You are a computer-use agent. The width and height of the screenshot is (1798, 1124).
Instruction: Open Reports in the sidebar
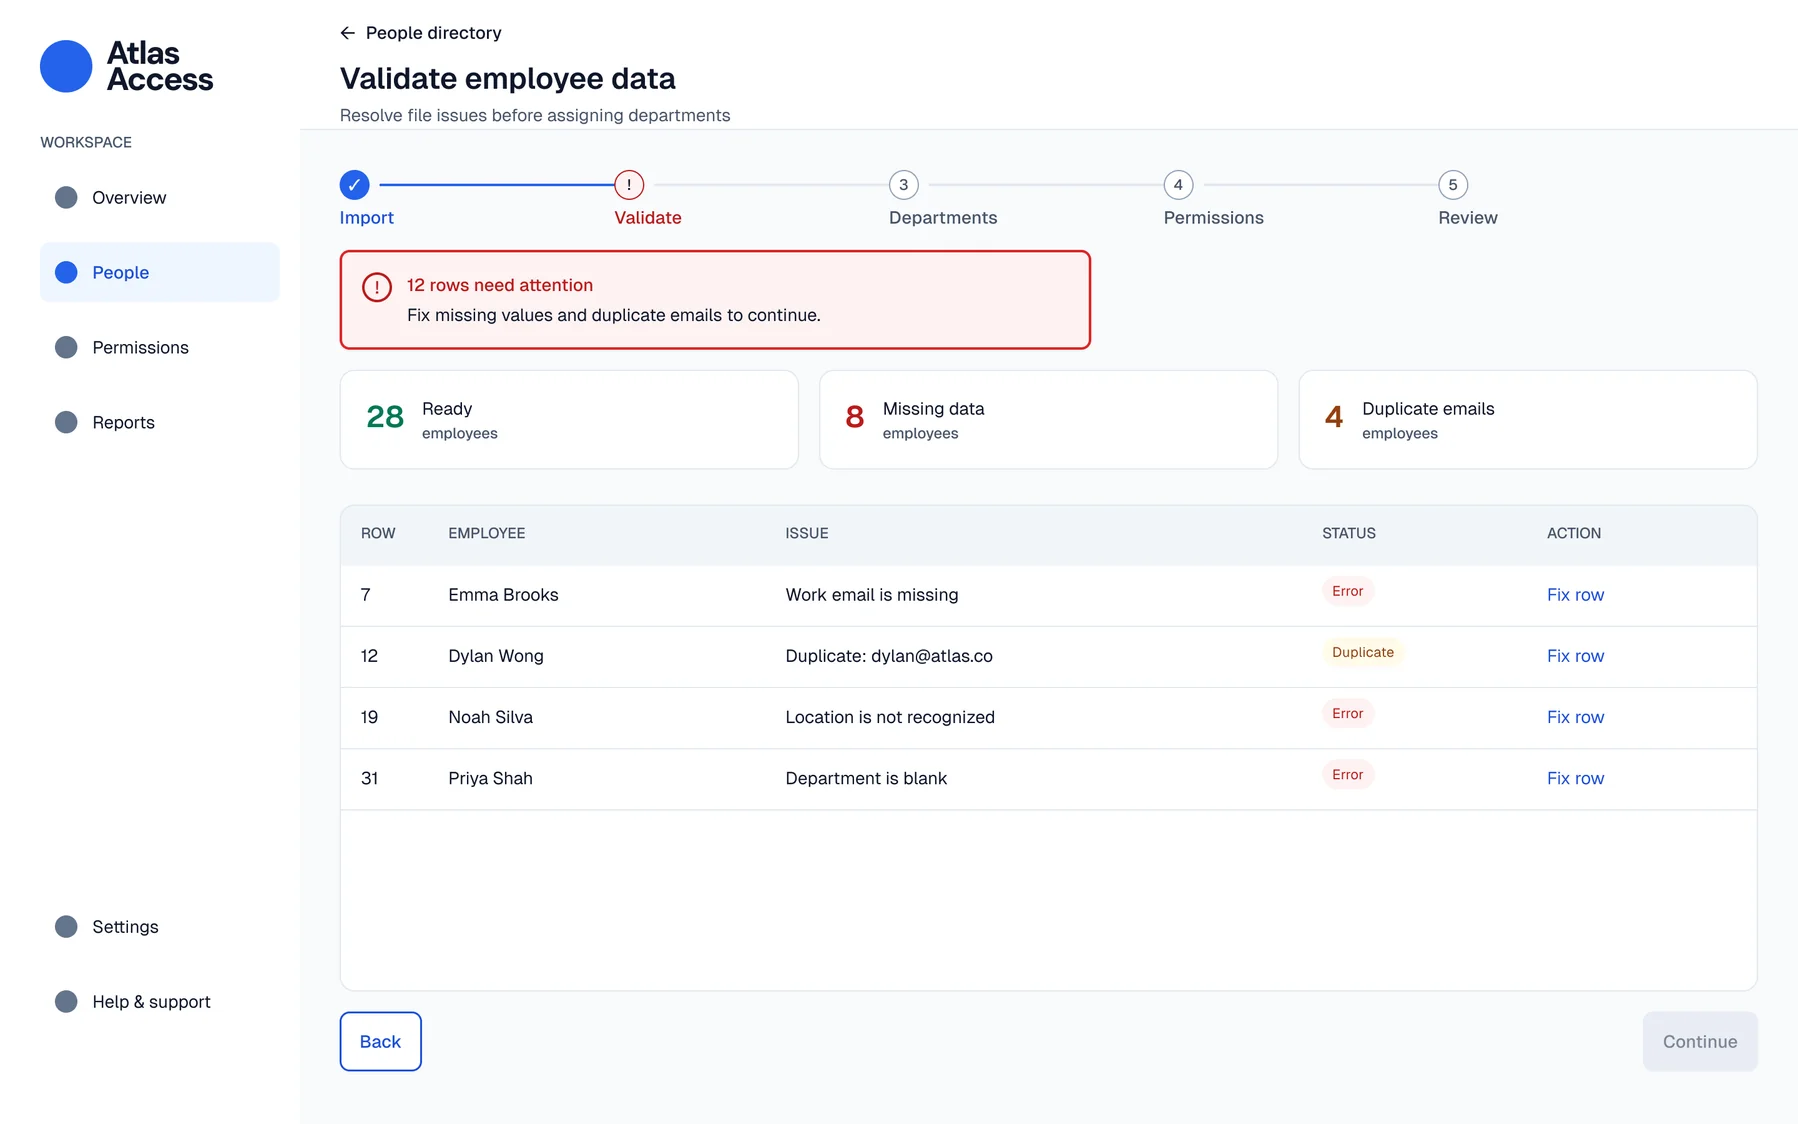160,422
